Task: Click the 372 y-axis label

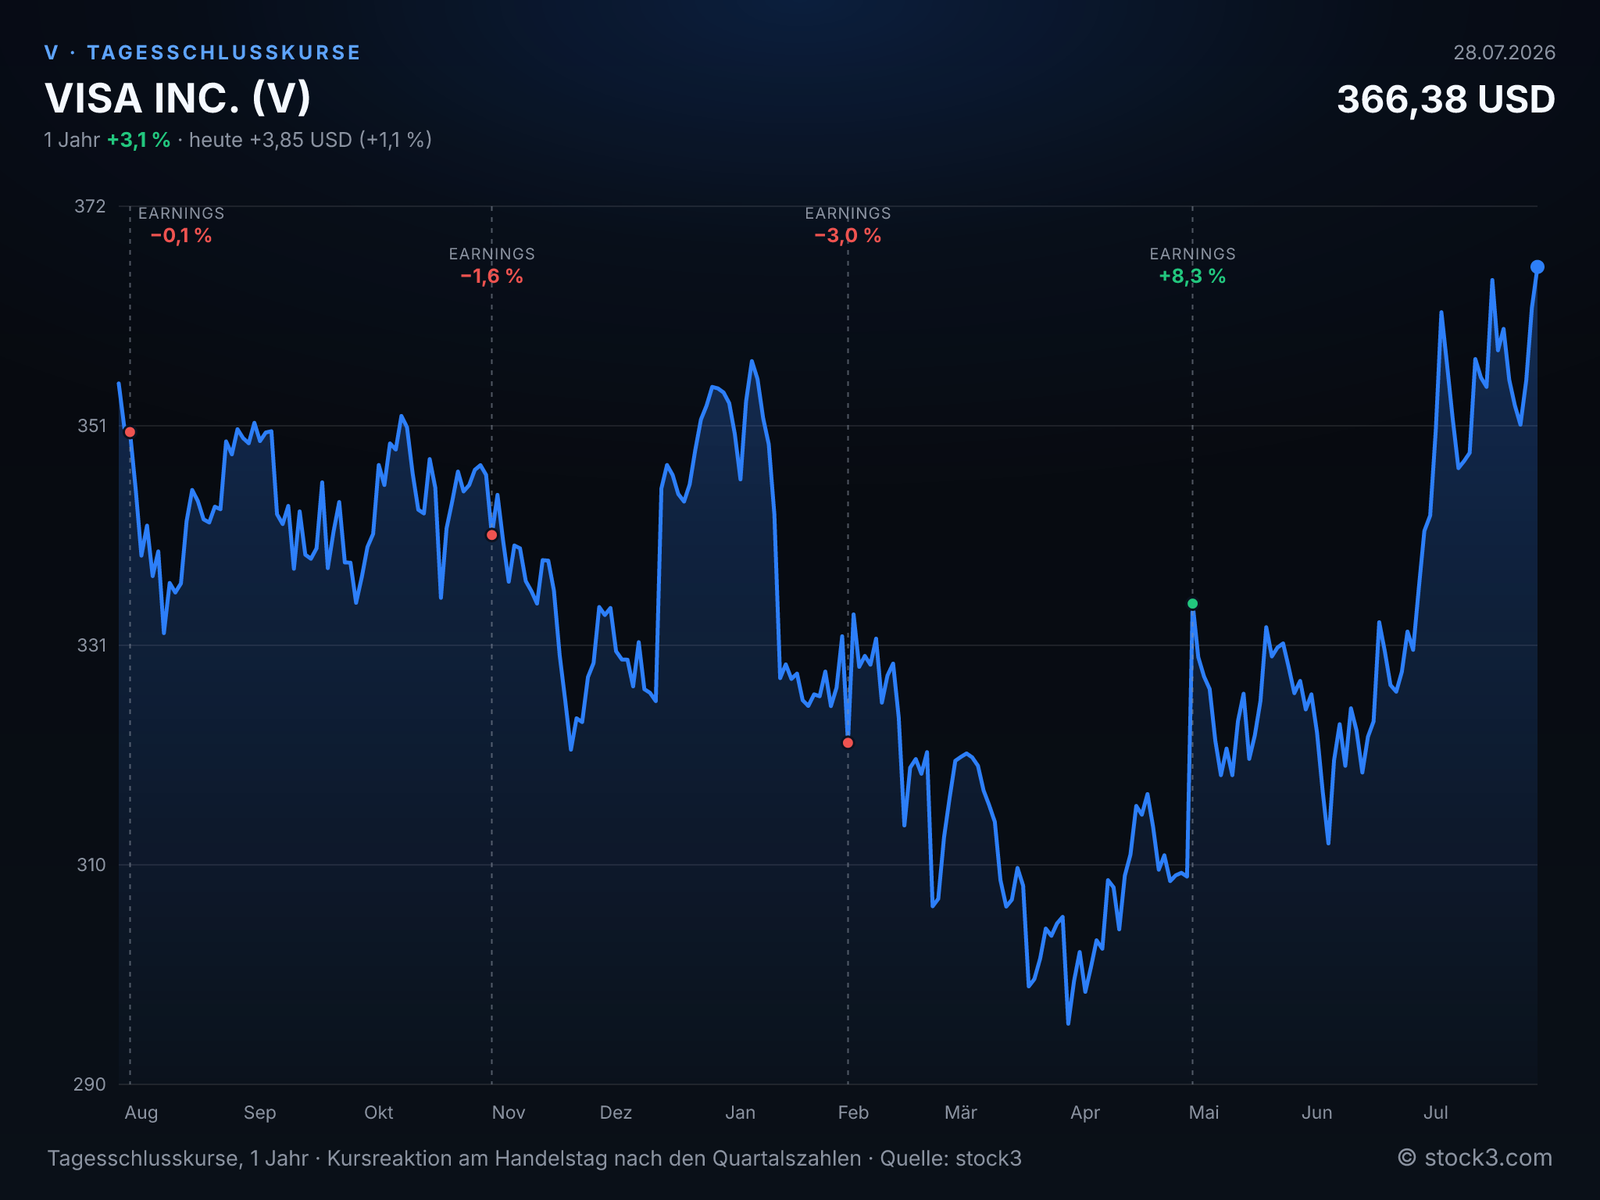Action: 90,206
